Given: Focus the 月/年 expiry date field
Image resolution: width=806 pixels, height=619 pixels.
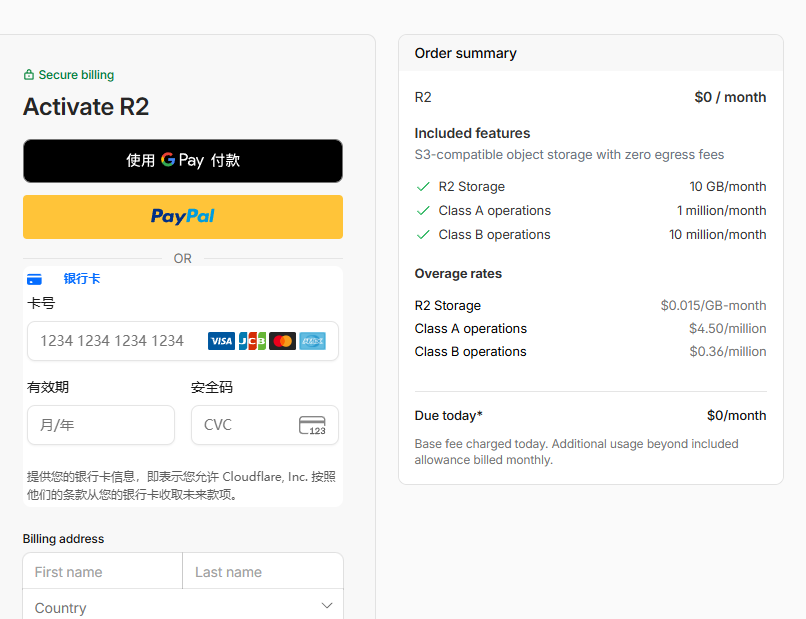Looking at the screenshot, I should coord(101,425).
